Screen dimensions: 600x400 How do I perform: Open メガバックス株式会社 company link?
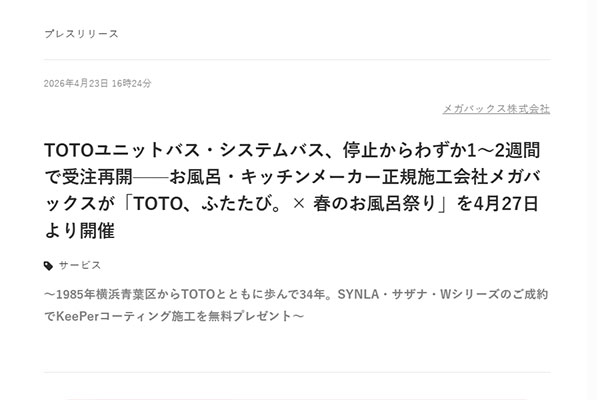496,109
